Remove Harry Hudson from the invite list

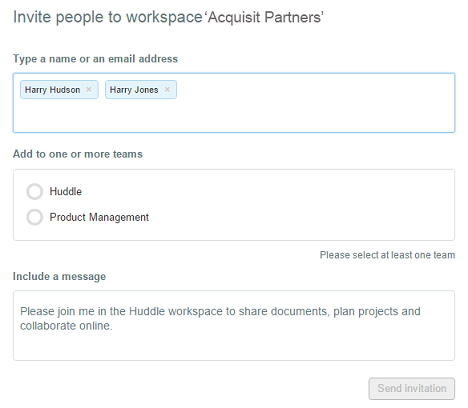coord(89,89)
